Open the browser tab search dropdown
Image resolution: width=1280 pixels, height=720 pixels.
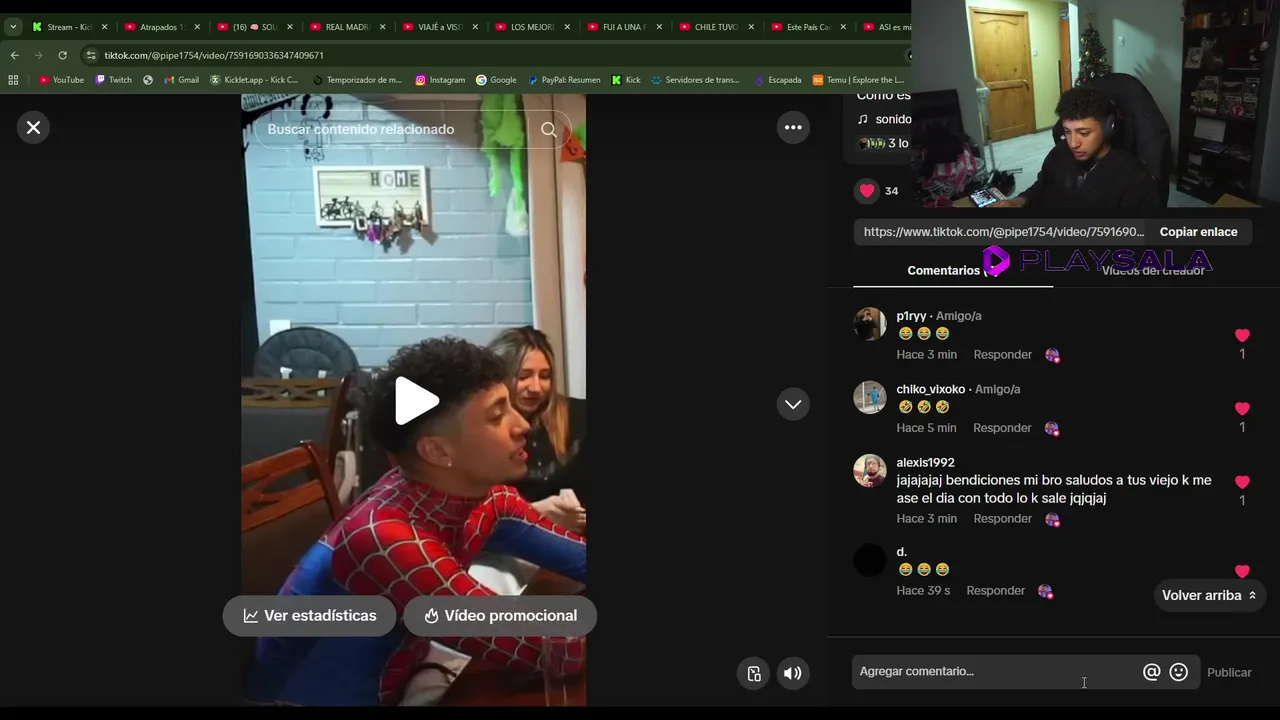[13, 27]
